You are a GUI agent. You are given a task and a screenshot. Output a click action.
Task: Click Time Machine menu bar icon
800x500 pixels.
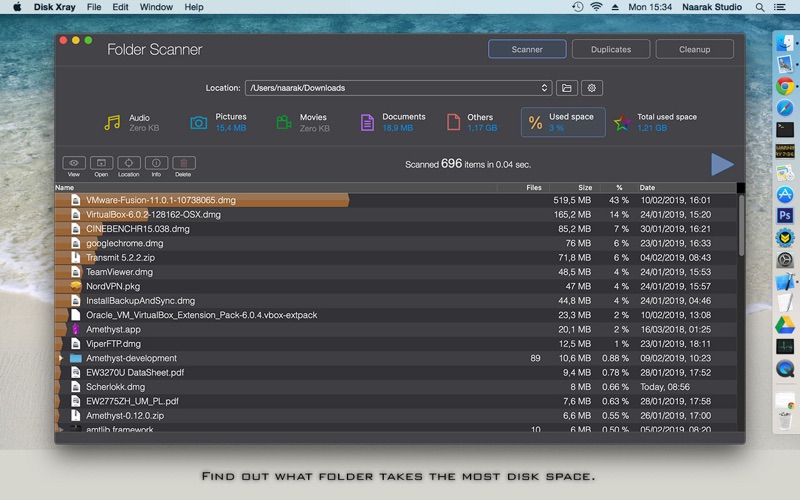click(578, 7)
